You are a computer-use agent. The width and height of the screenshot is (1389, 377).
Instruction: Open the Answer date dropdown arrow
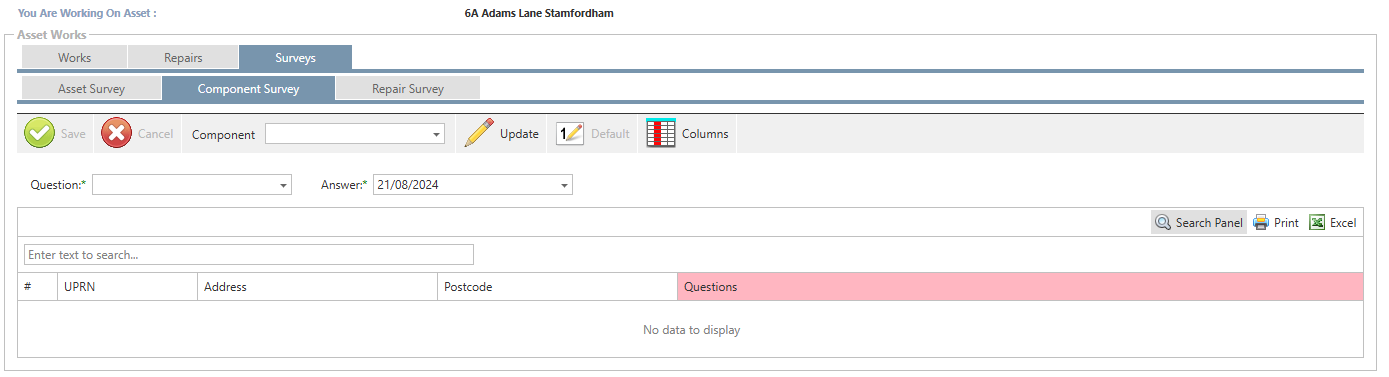point(565,186)
